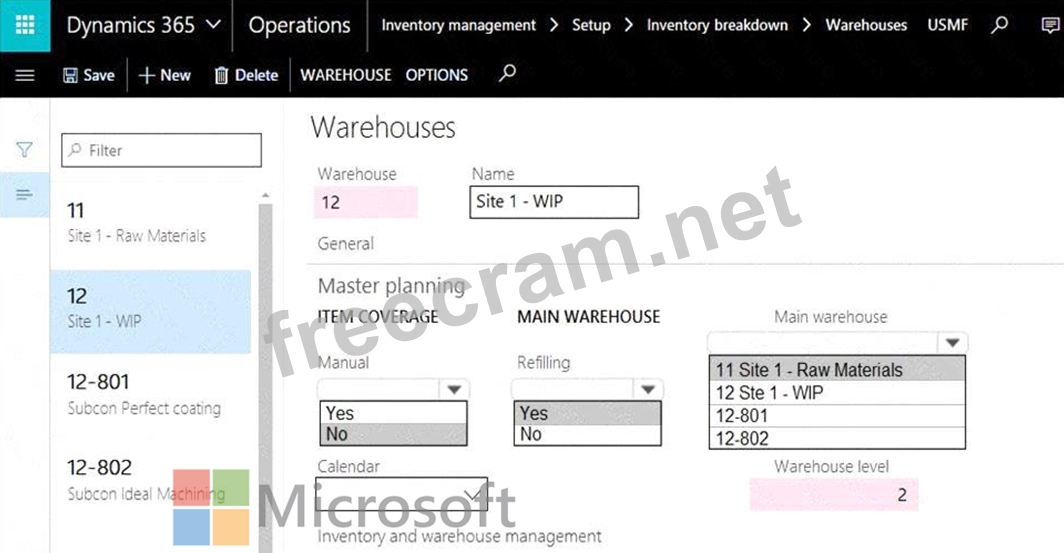
Task: Open the top-right global search icon
Action: point(999,25)
